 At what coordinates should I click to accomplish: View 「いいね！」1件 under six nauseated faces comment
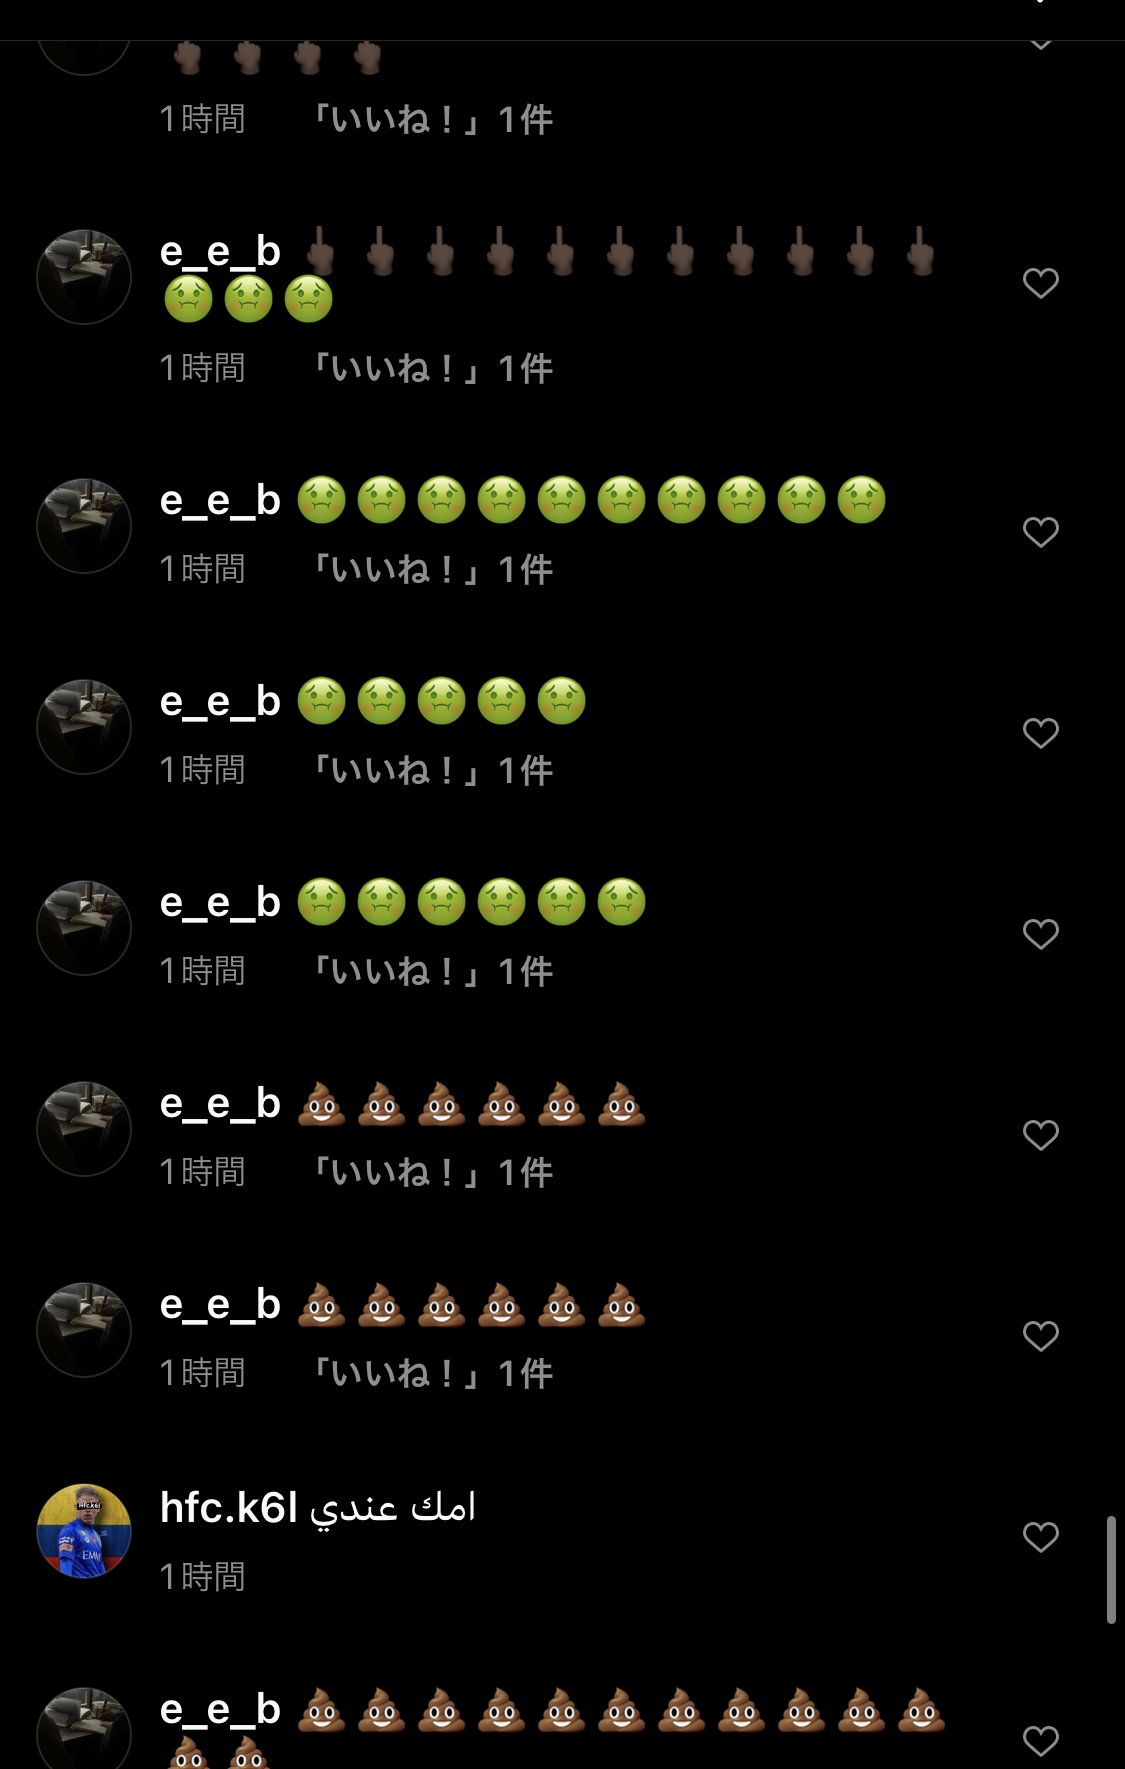(x=433, y=972)
